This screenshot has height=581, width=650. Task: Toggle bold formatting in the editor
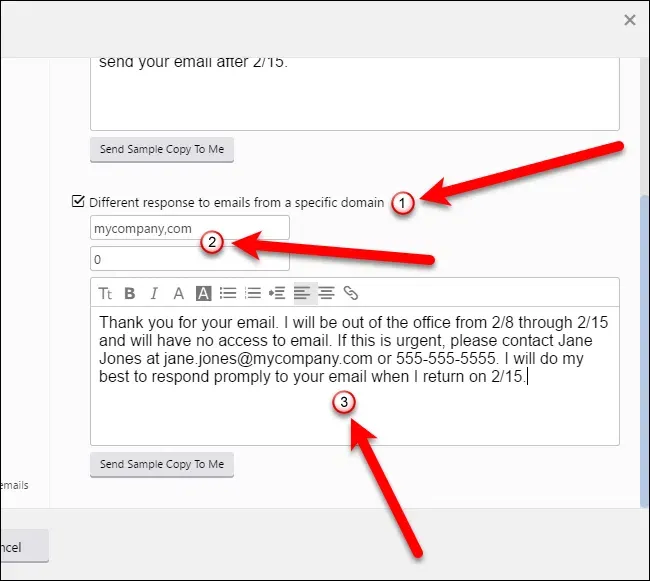130,293
